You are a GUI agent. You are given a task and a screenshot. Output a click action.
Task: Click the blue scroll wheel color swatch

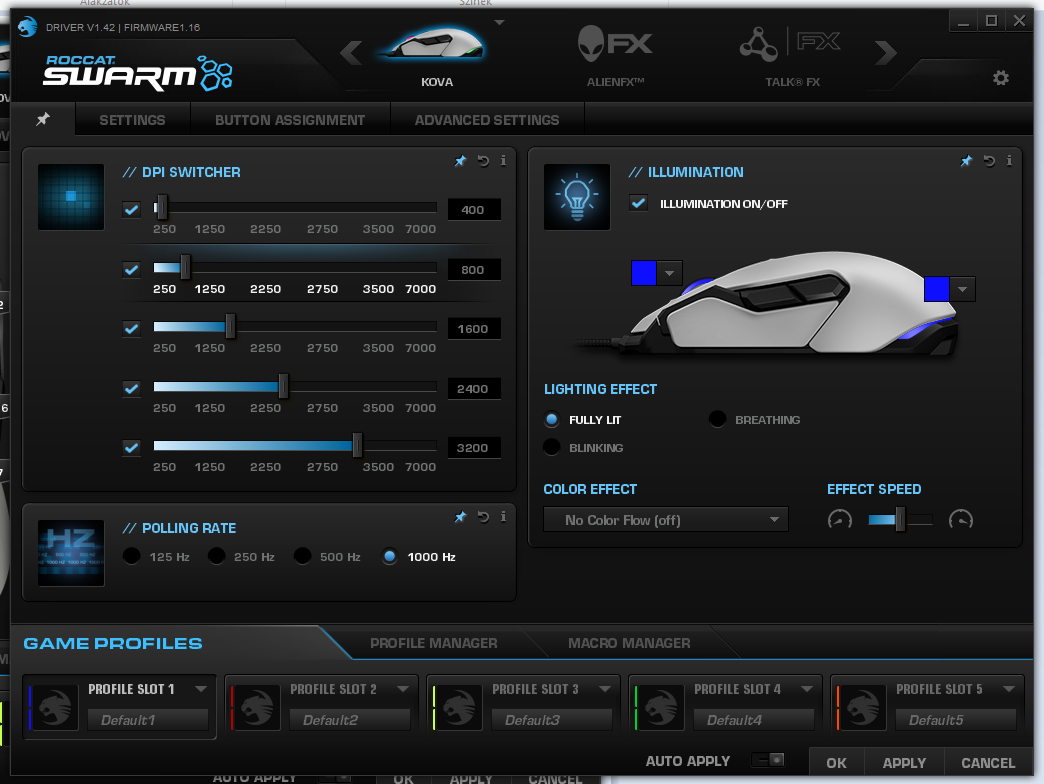click(644, 273)
